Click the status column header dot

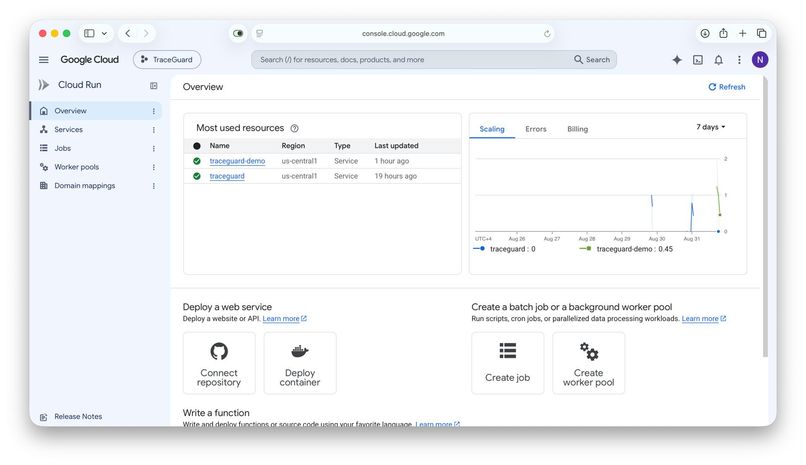click(197, 146)
